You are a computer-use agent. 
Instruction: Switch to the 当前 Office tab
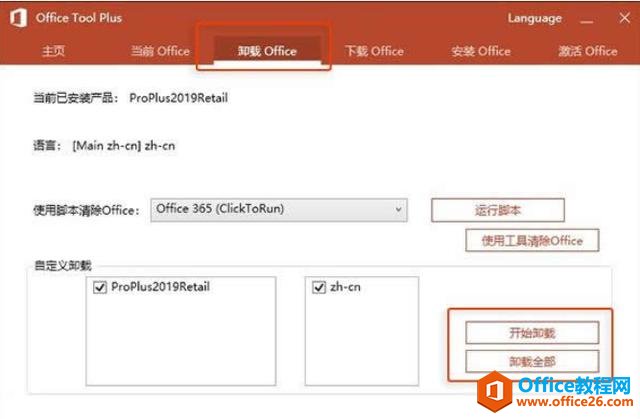point(160,51)
